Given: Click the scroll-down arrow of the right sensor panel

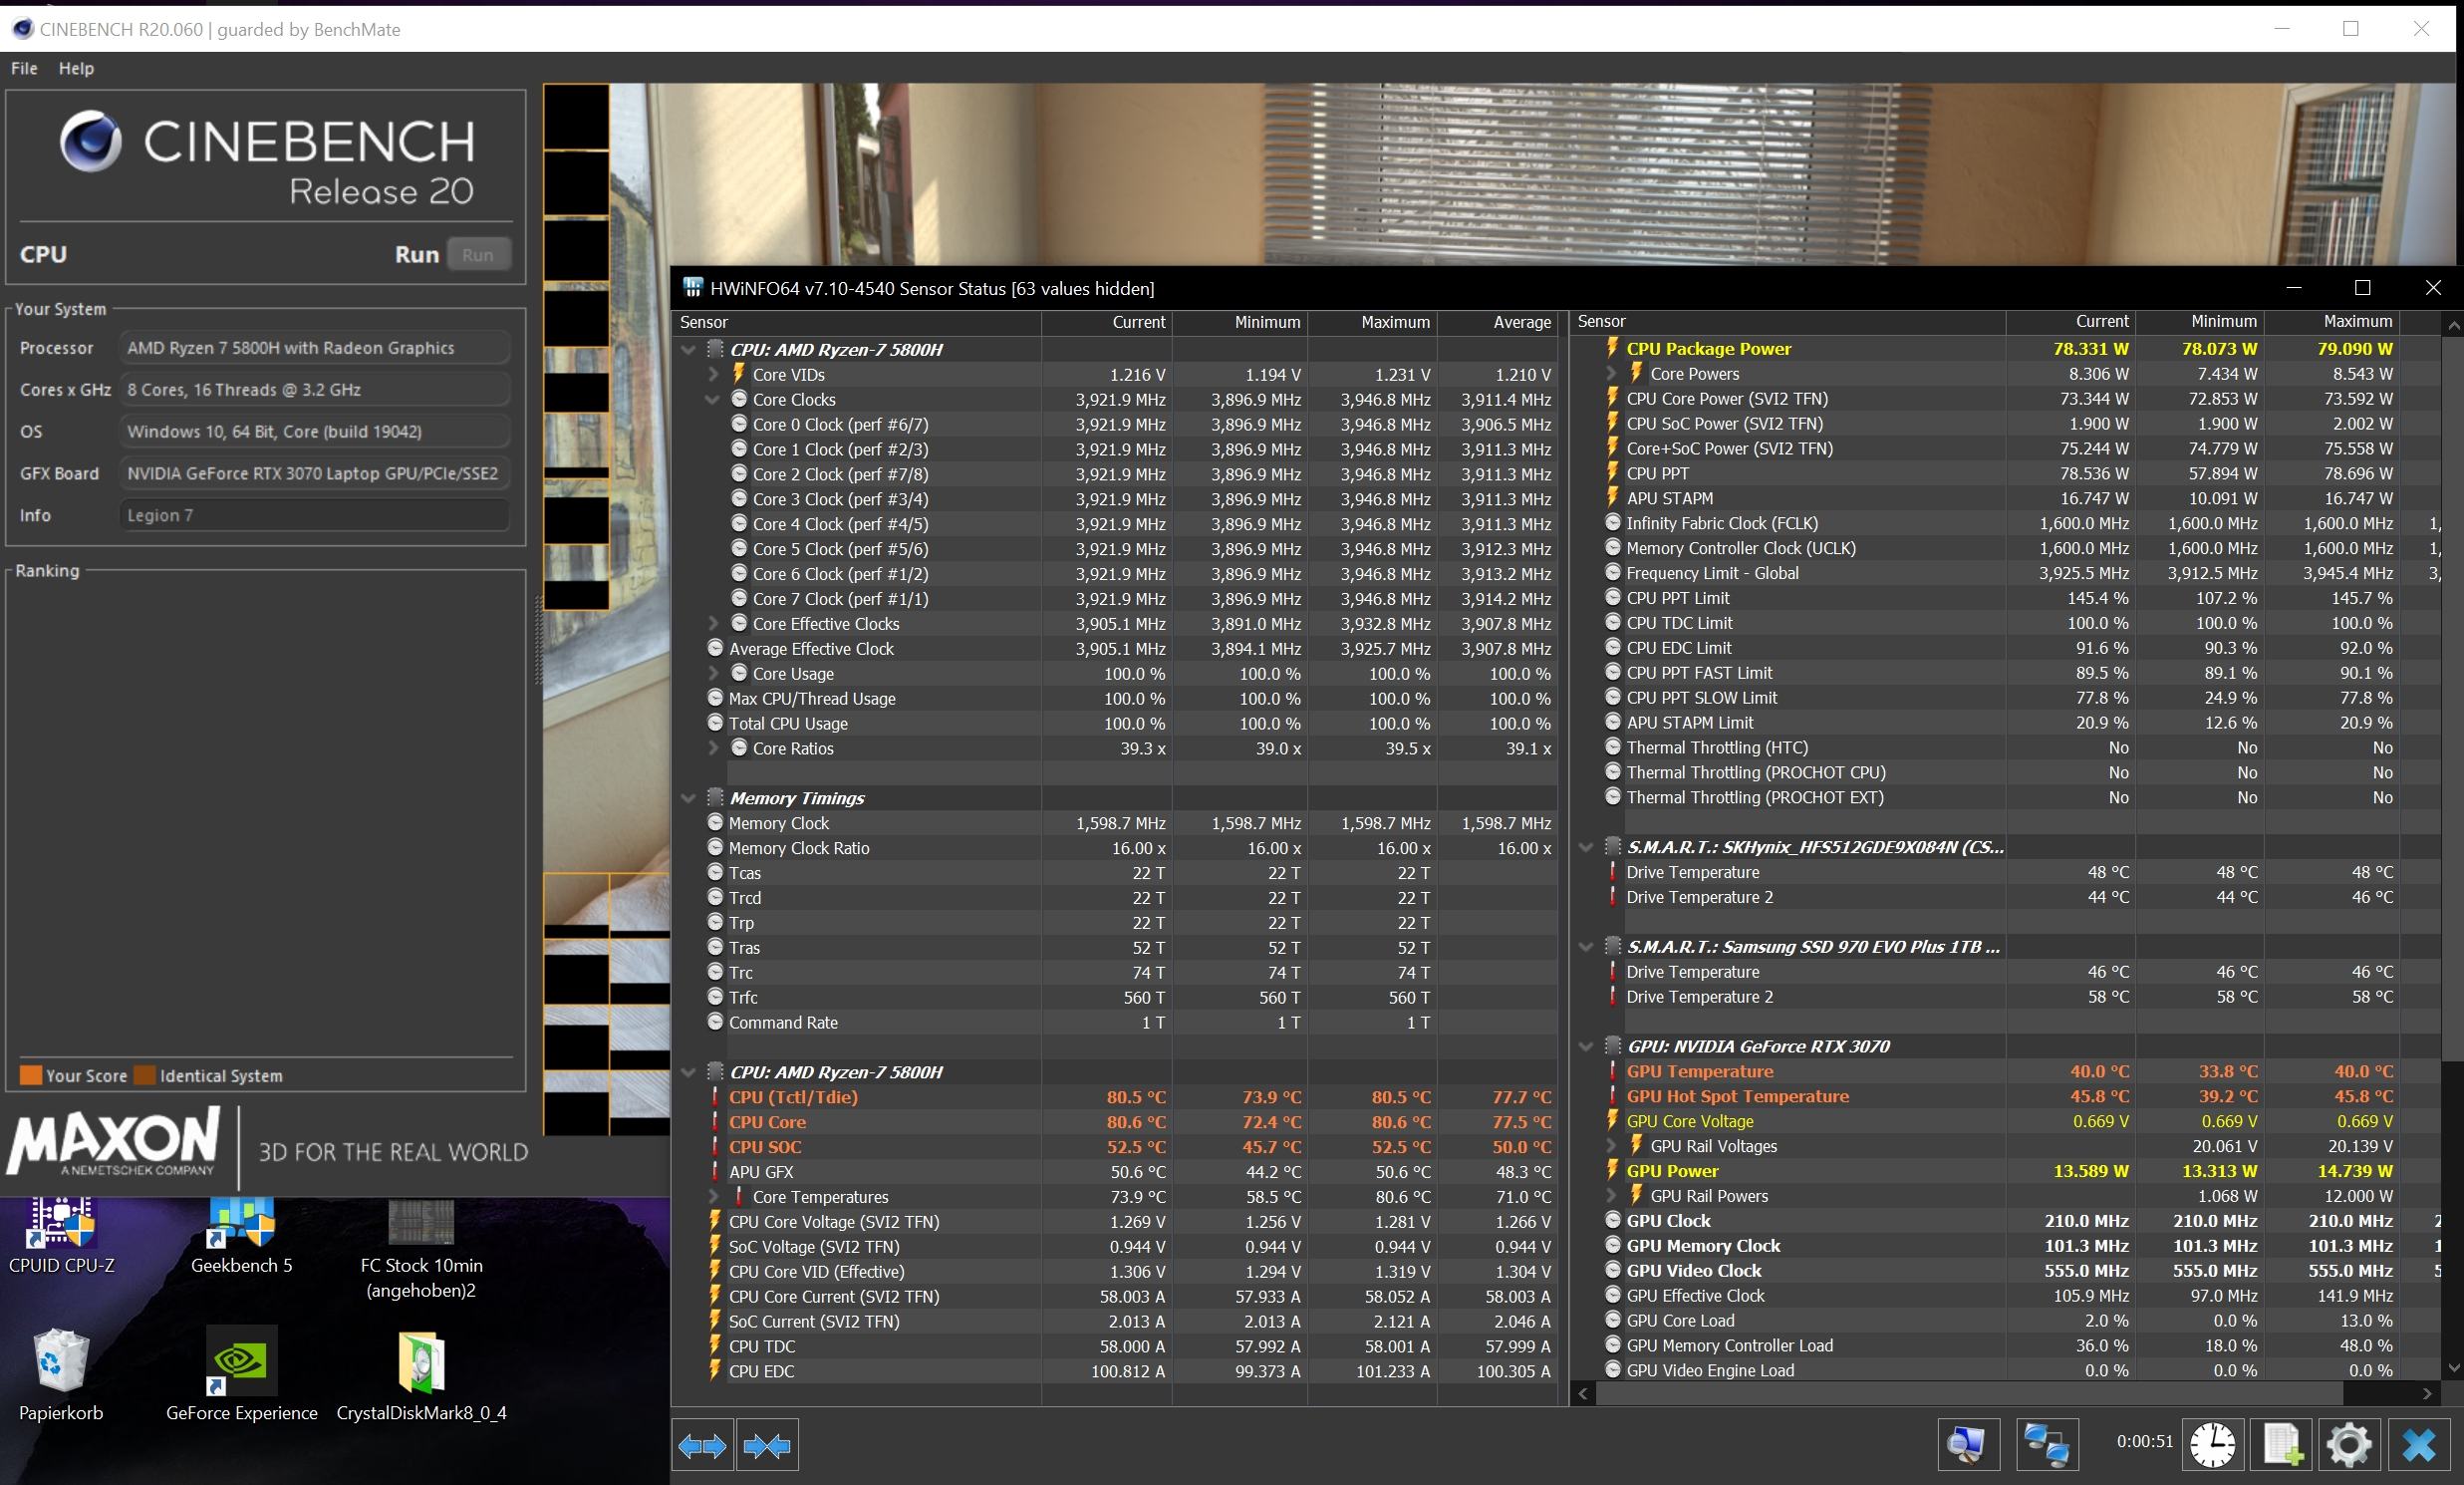Looking at the screenshot, I should coord(2452,1368).
